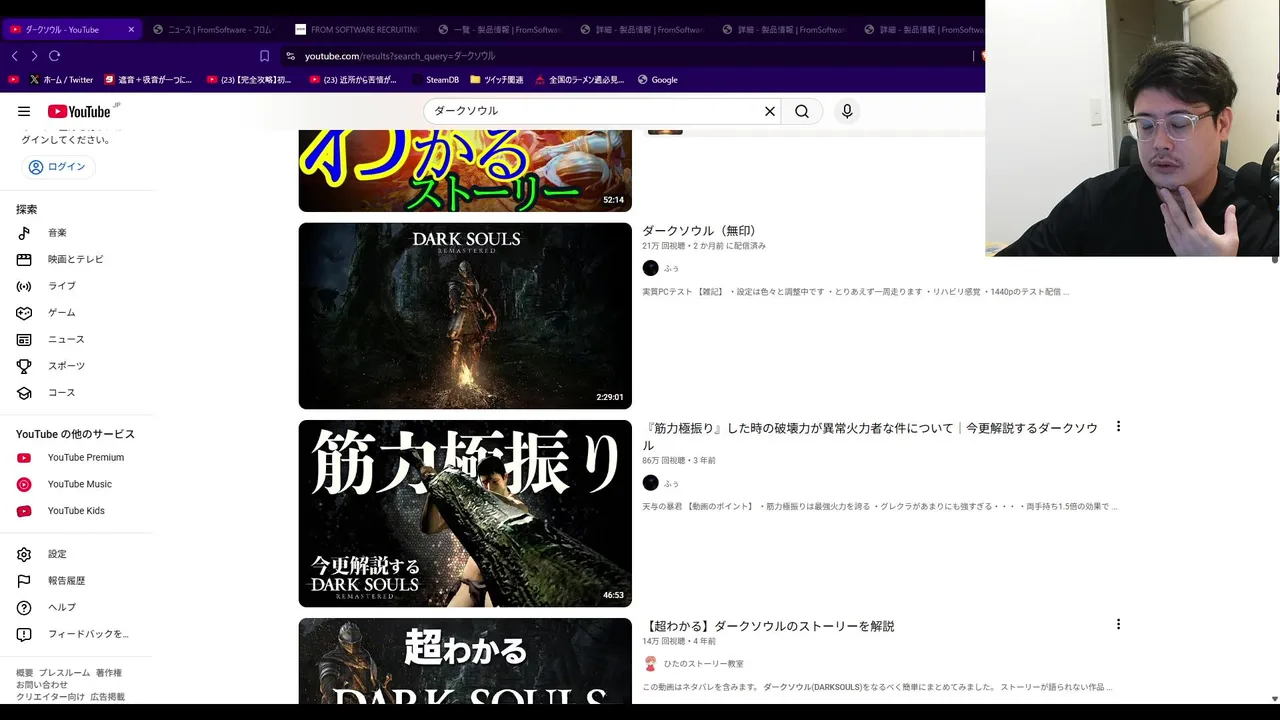Open the プレスルーム footer link
This screenshot has width=1280, height=720.
(64, 673)
